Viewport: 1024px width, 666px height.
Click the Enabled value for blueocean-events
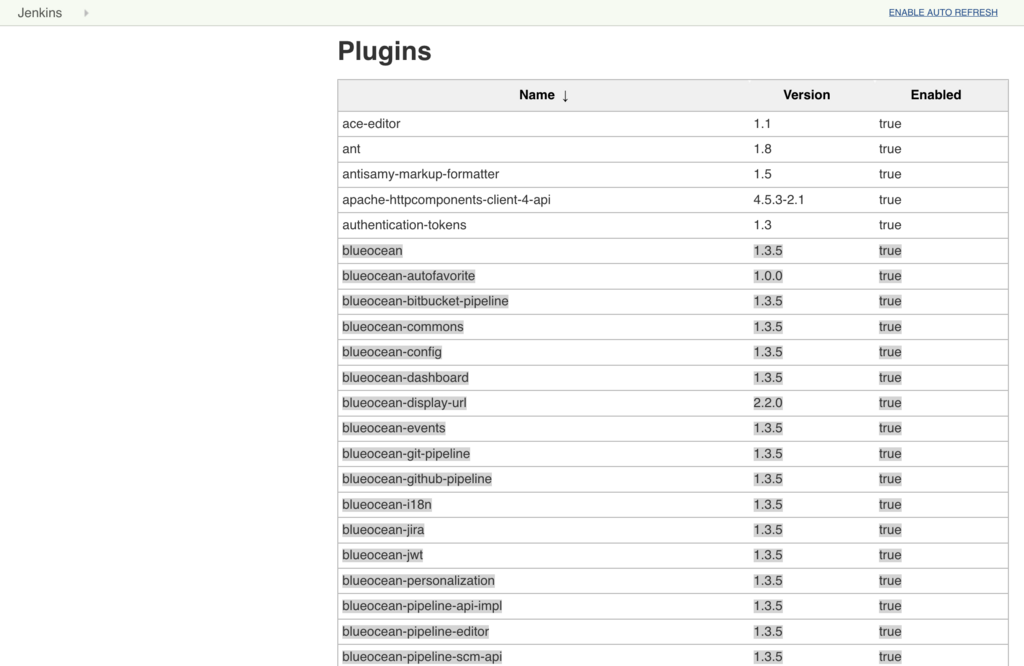889,428
